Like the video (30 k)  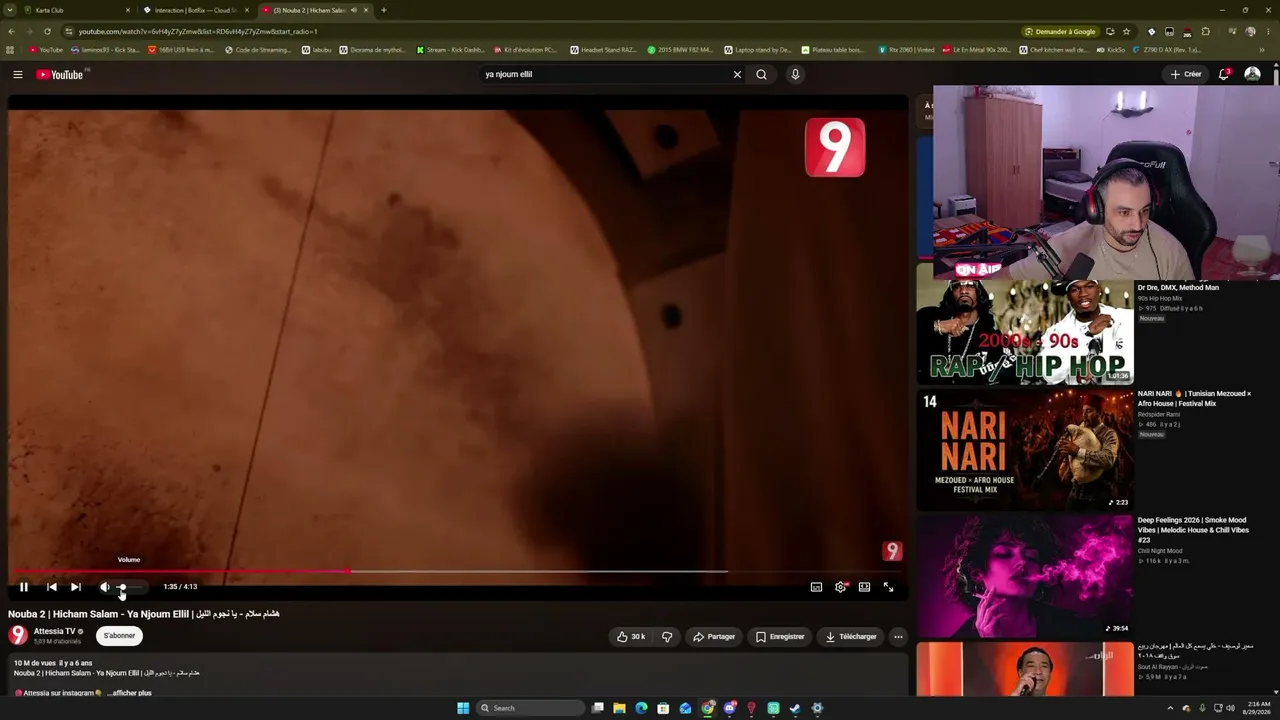(x=631, y=636)
